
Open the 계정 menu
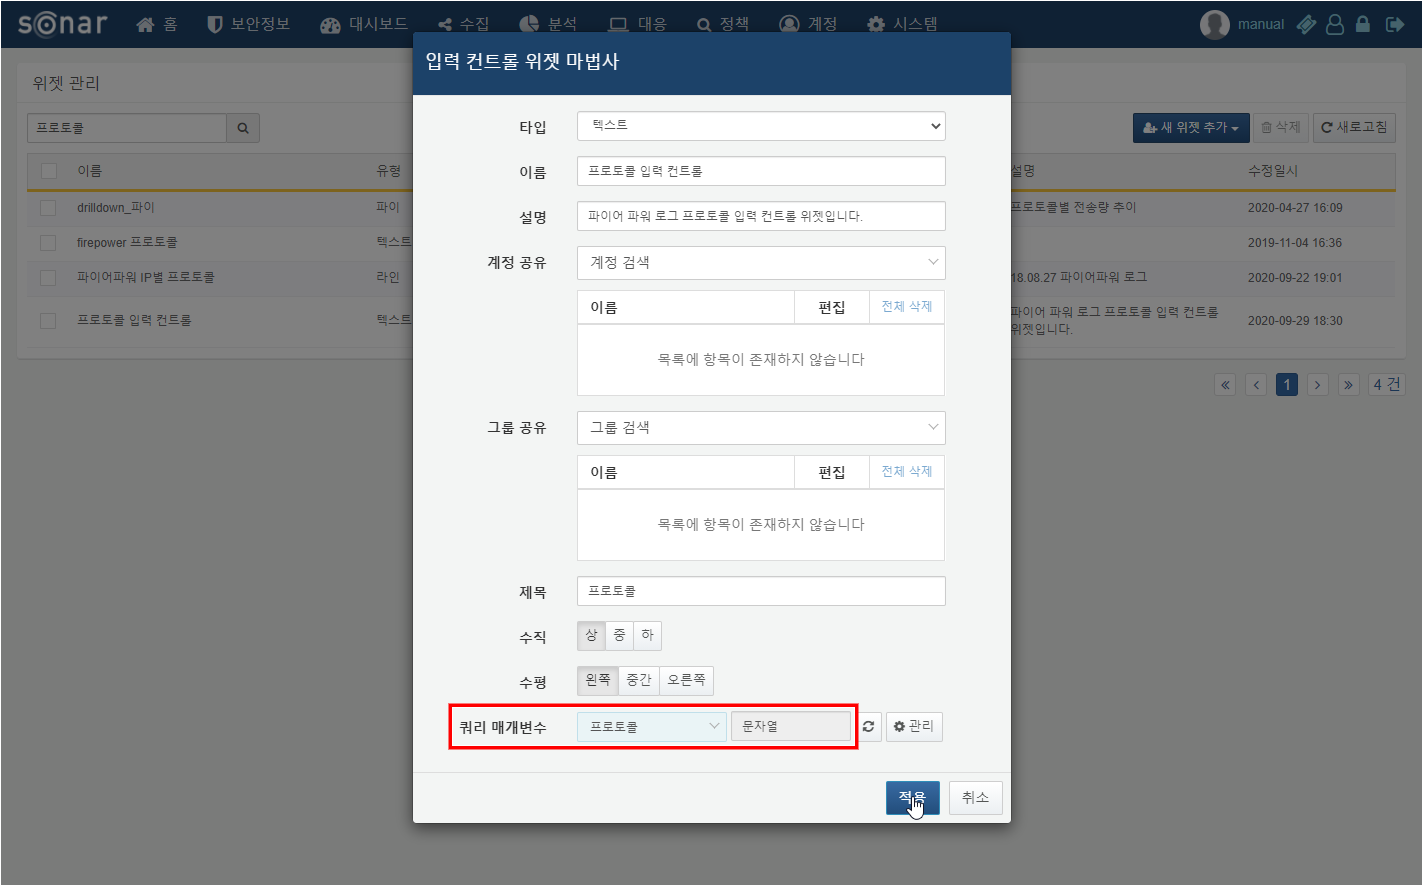pyautogui.click(x=808, y=24)
